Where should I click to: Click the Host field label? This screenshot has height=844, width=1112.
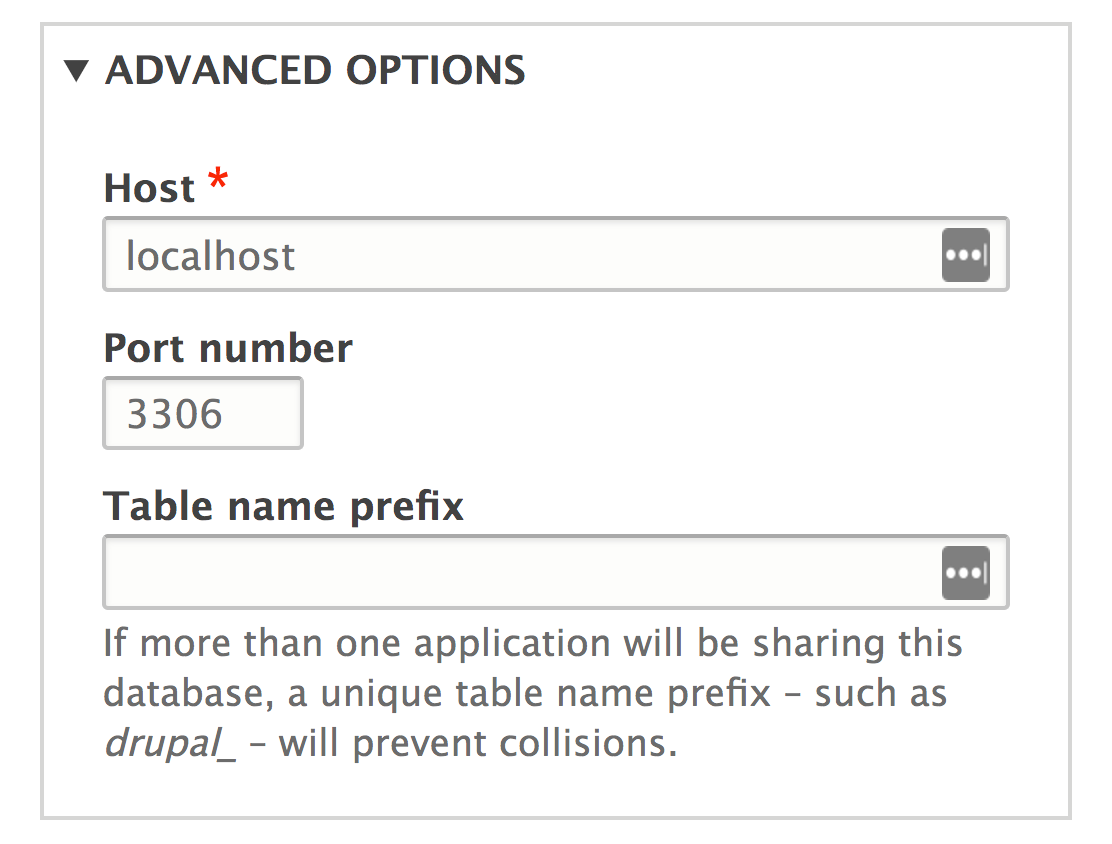coord(150,188)
